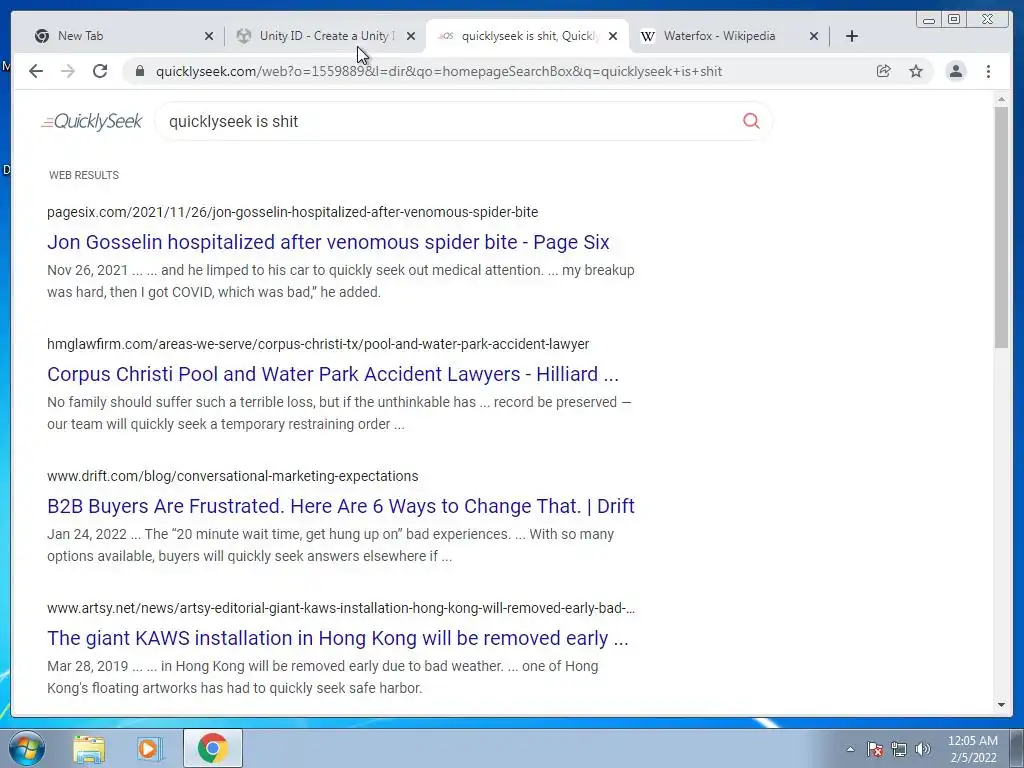Click the scrollbar down arrow

pyautogui.click(x=1001, y=705)
